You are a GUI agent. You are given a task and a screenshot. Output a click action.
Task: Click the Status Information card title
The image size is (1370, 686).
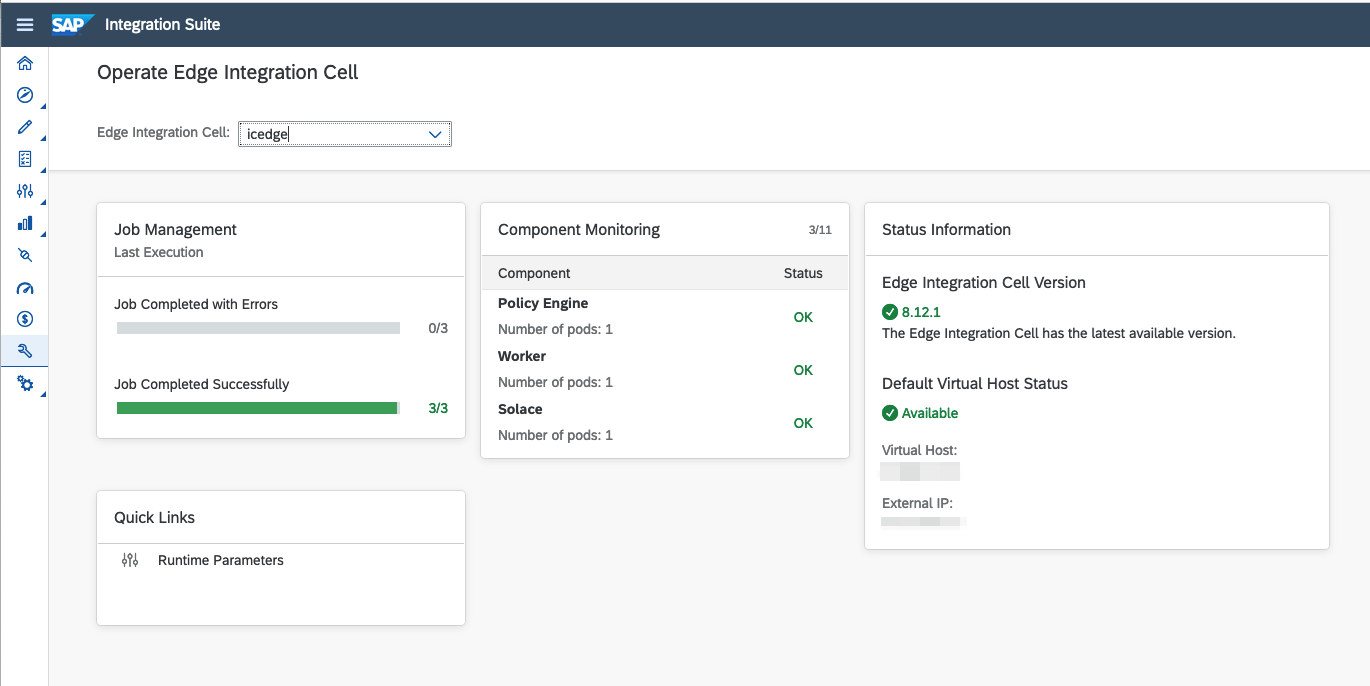click(946, 230)
